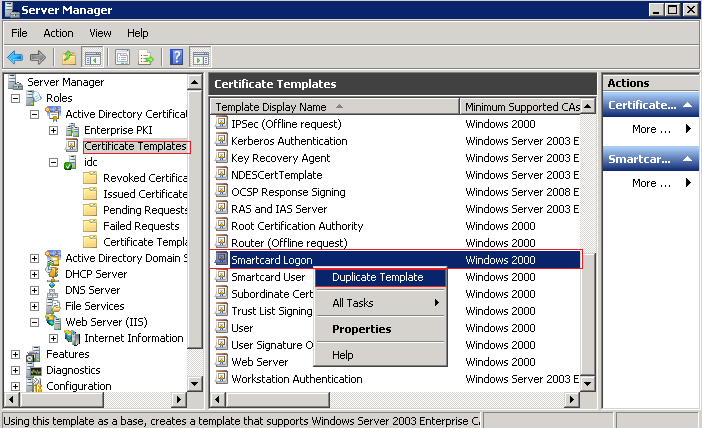
Task: Select the OCSP Response Signing template
Action: tap(288, 192)
